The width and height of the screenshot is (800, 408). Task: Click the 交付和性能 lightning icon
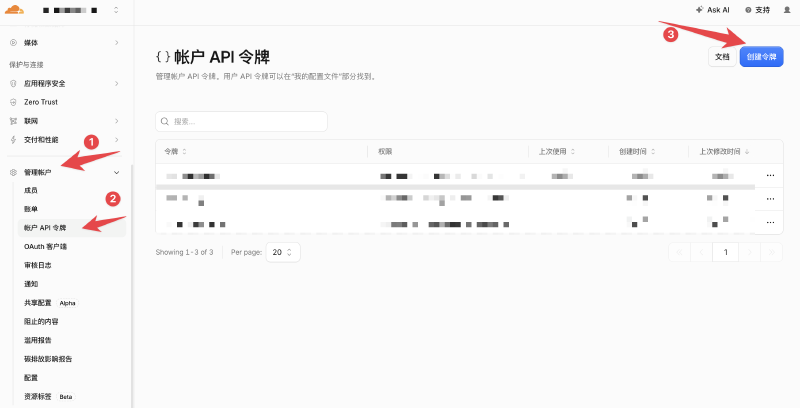(14, 139)
